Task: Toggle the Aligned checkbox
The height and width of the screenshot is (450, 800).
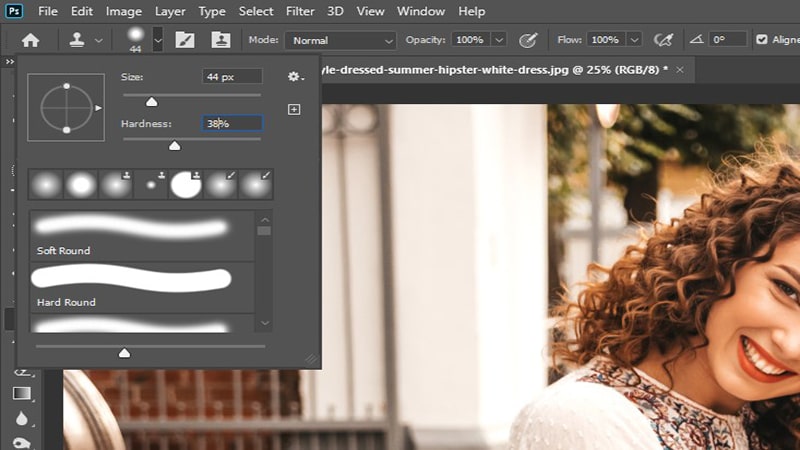Action: click(763, 40)
